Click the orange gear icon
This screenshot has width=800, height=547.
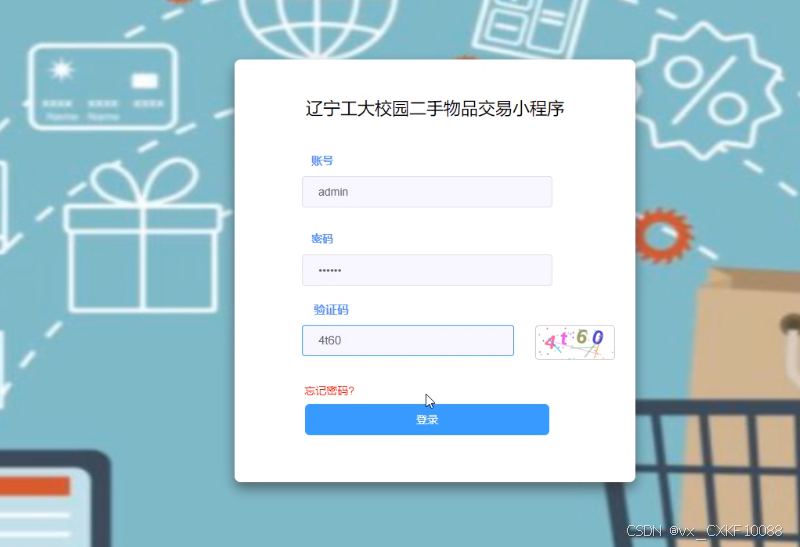[663, 235]
